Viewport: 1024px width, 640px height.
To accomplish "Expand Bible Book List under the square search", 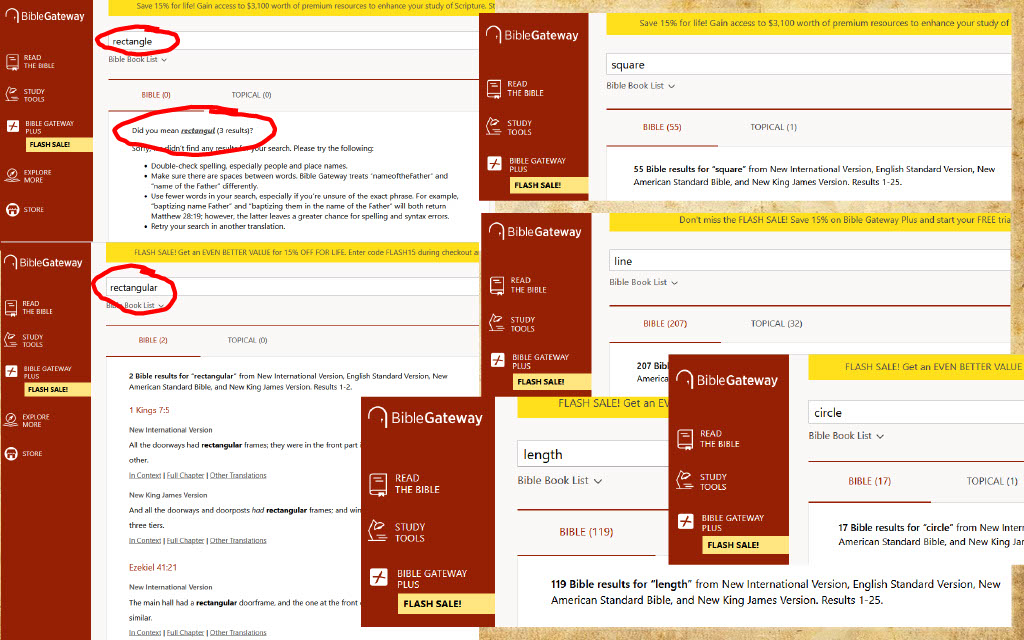I will (x=640, y=86).
